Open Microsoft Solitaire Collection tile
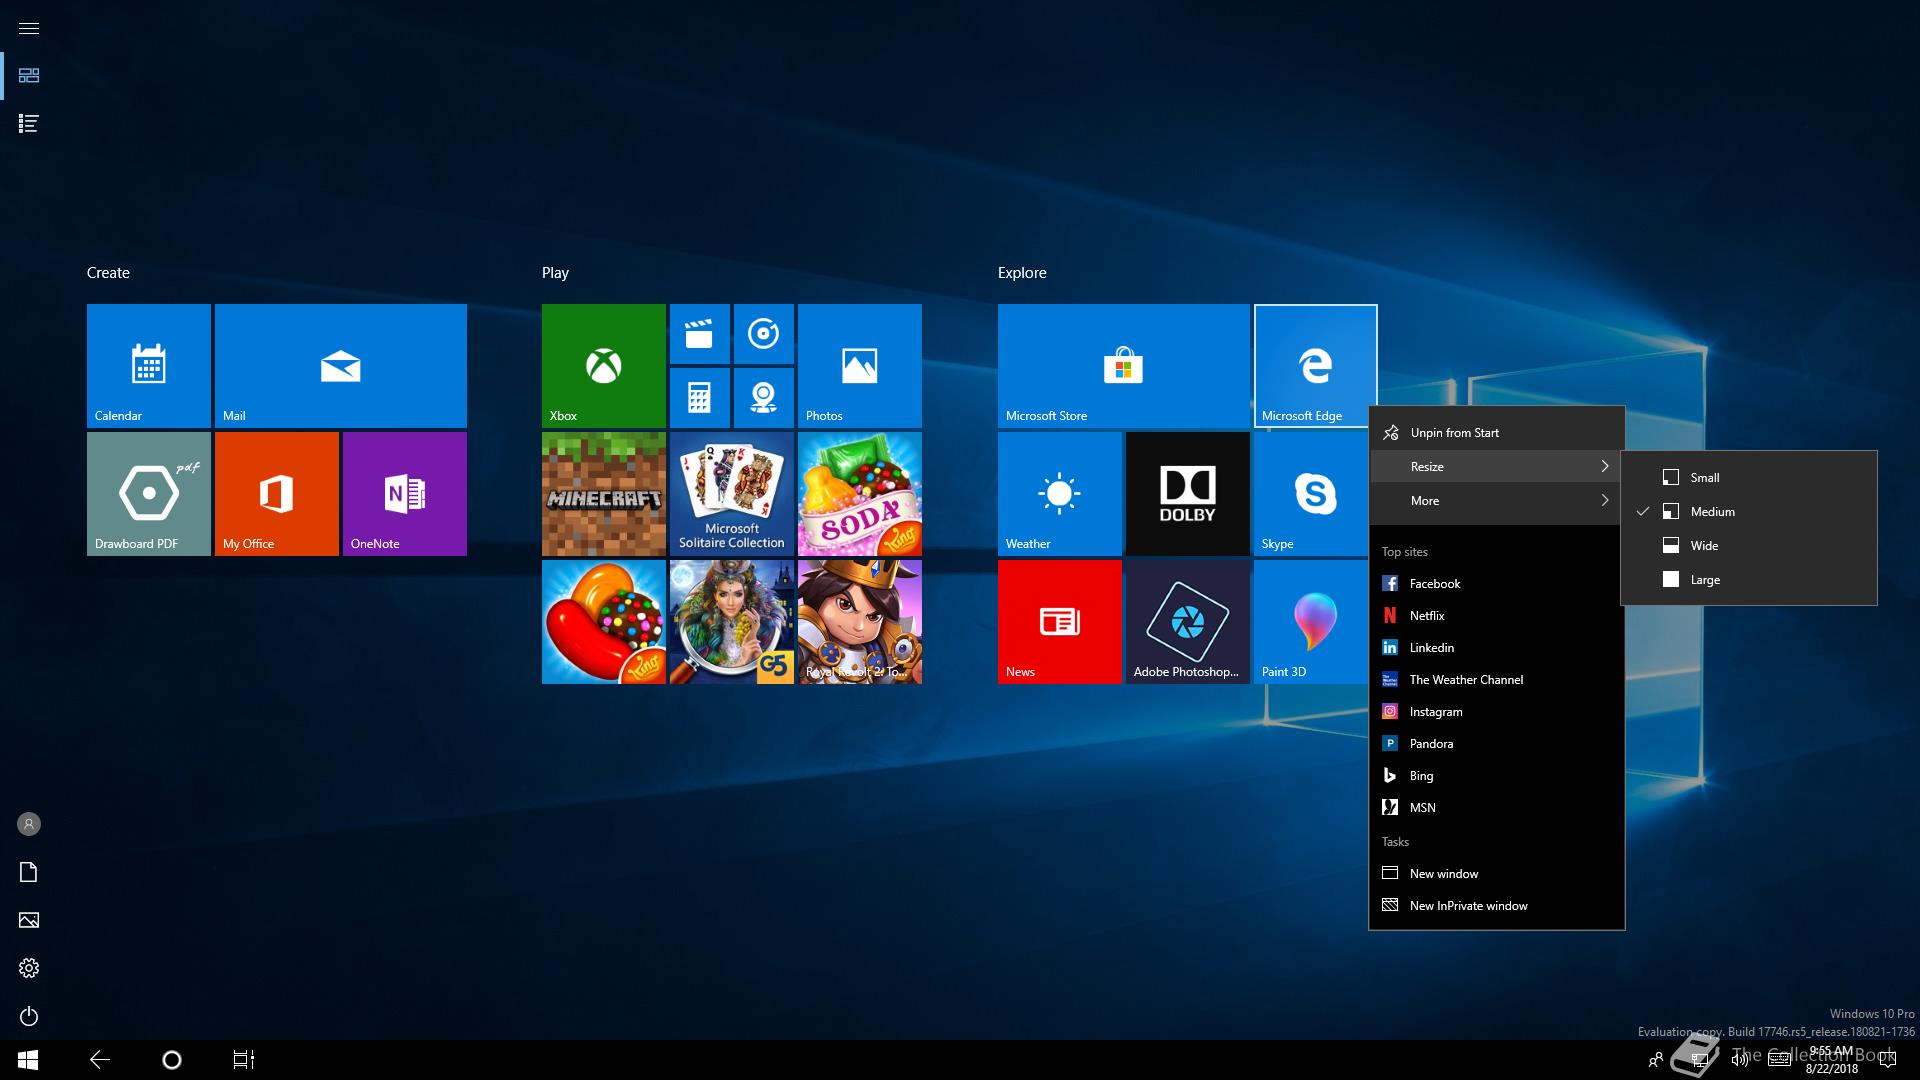The height and width of the screenshot is (1080, 1920). [731, 494]
